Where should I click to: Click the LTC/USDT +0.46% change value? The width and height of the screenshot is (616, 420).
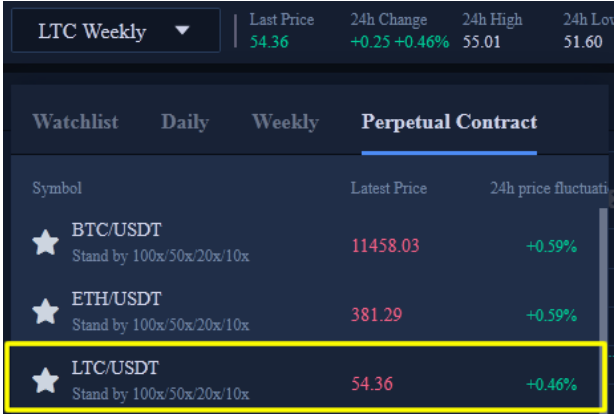552,384
